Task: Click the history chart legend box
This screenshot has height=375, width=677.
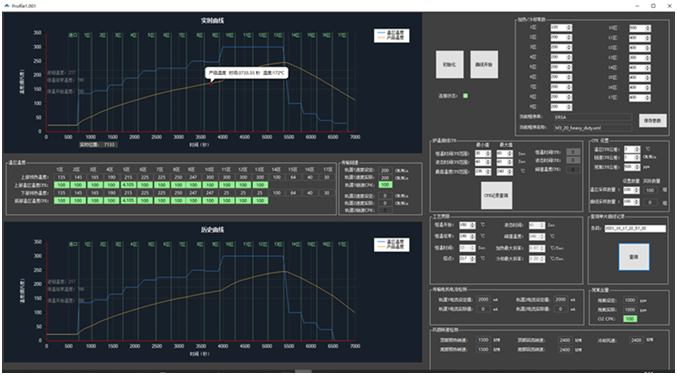Action: click(x=391, y=245)
